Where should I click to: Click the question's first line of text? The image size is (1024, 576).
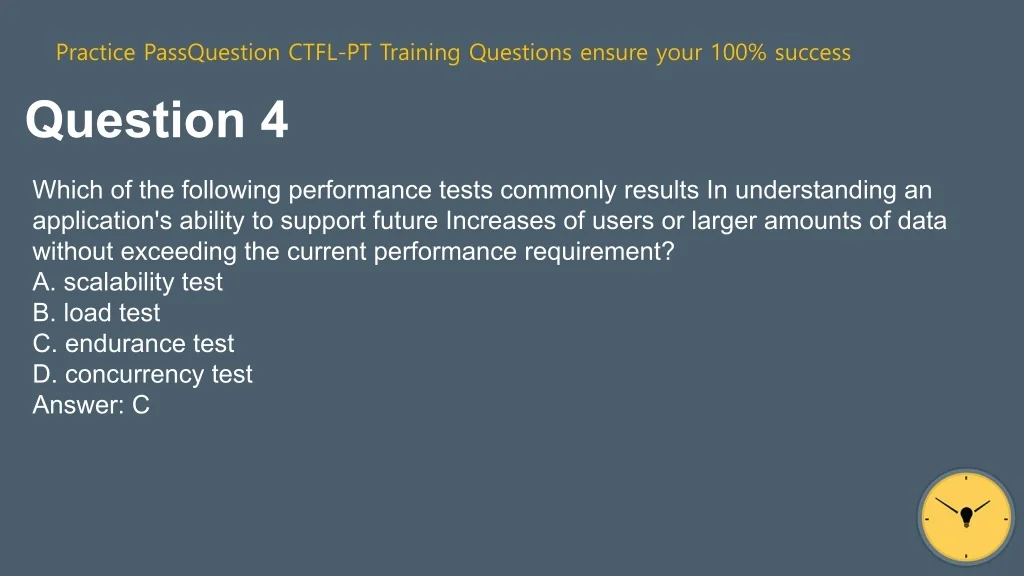coord(481,190)
